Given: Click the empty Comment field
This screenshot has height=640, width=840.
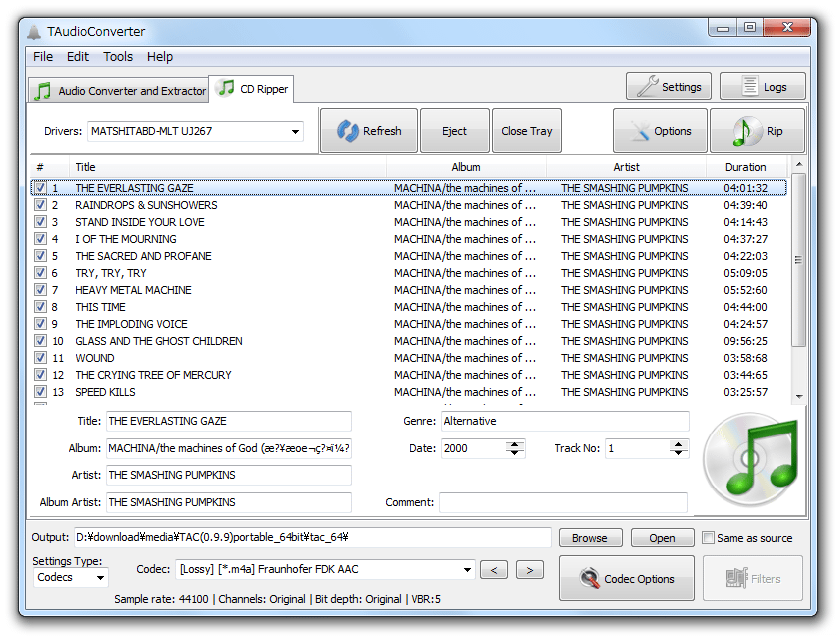Looking at the screenshot, I should [564, 502].
